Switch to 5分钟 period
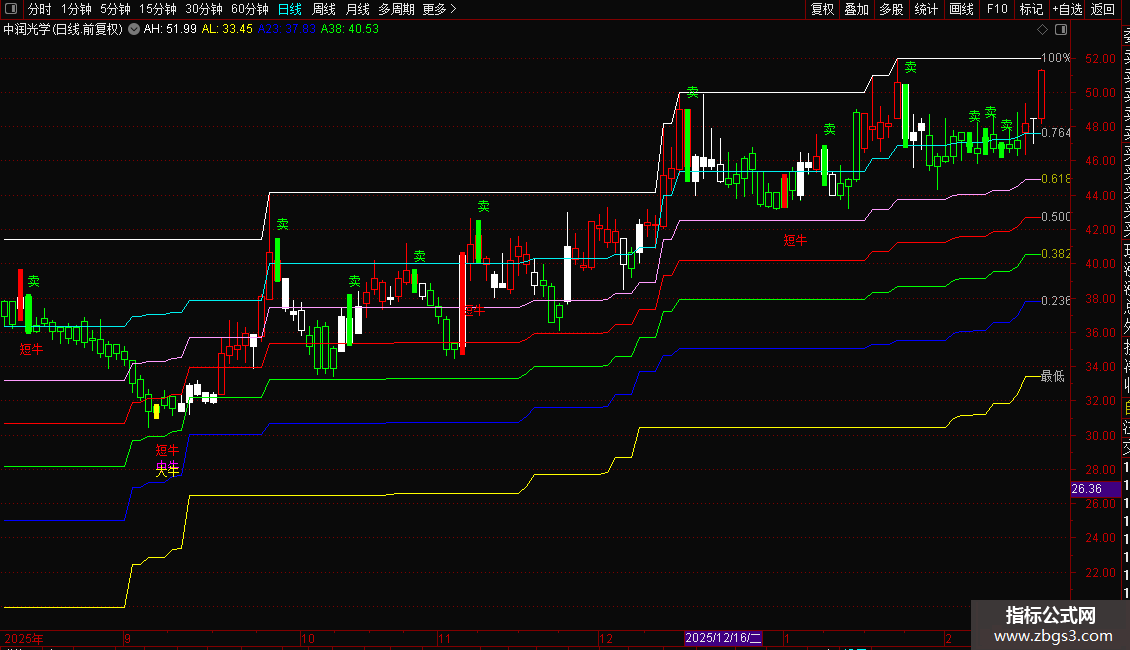This screenshot has width=1130, height=650. (x=115, y=9)
